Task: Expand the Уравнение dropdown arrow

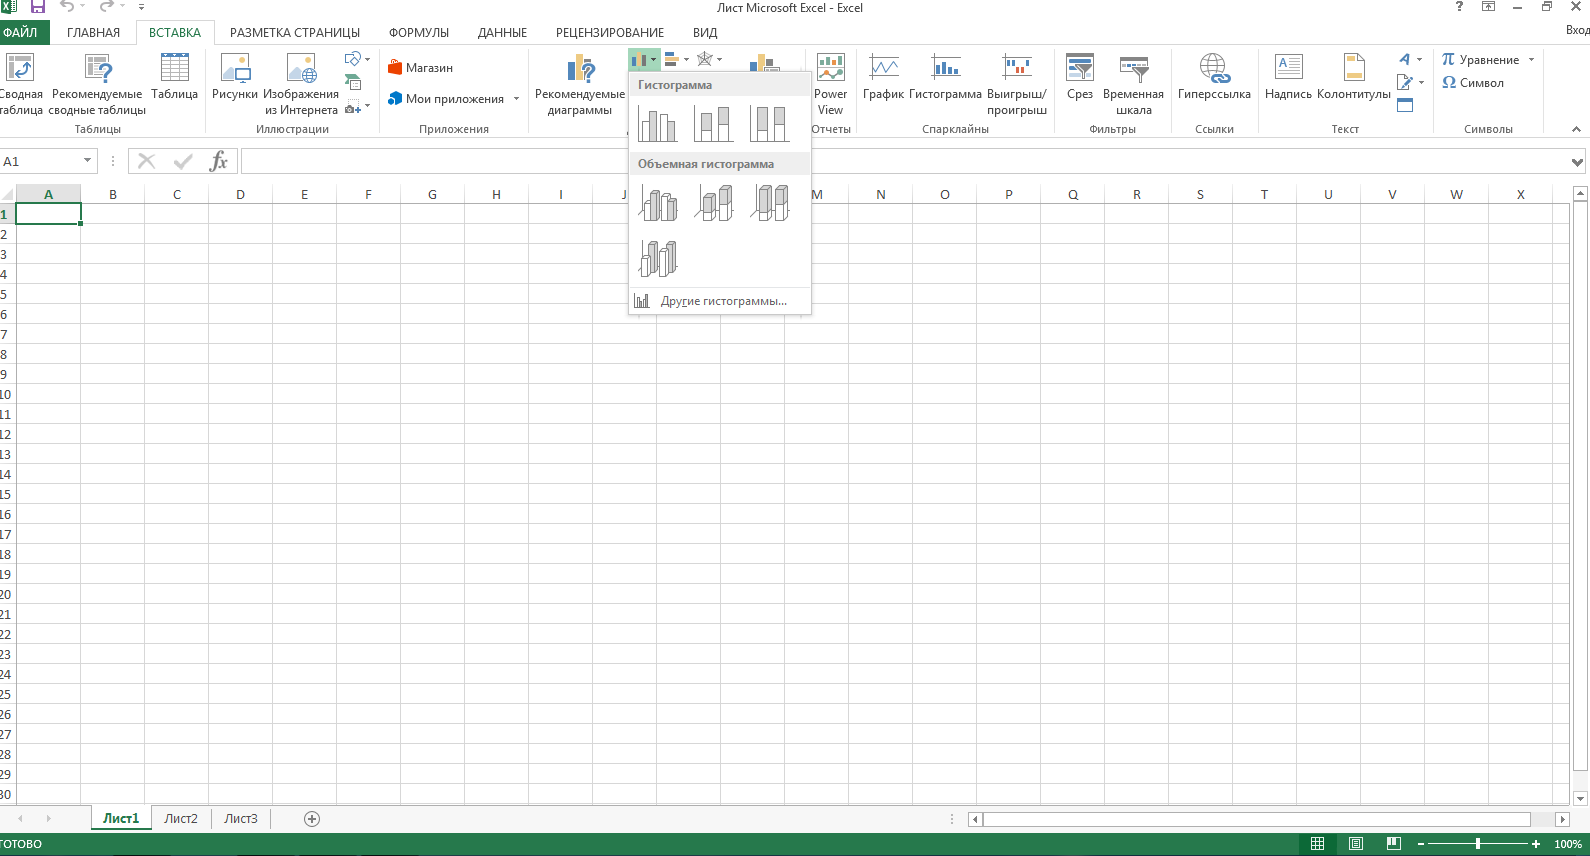Action: [1531, 60]
